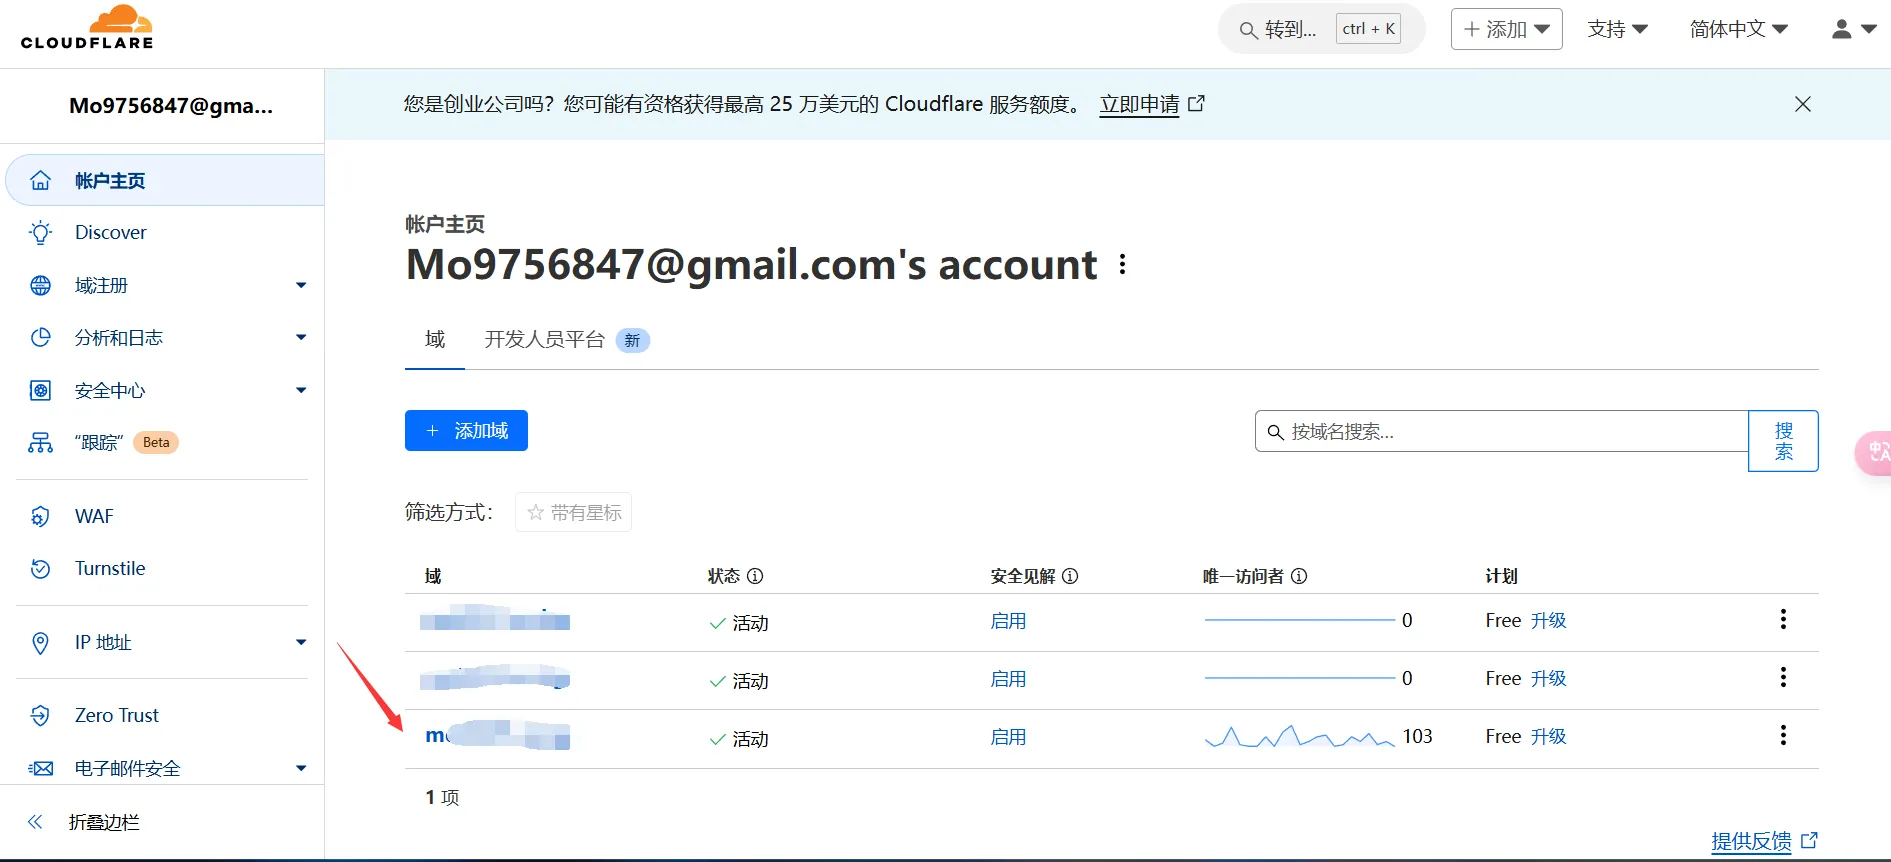Click the 搜索 button
The height and width of the screenshot is (862, 1891).
coord(1783,441)
